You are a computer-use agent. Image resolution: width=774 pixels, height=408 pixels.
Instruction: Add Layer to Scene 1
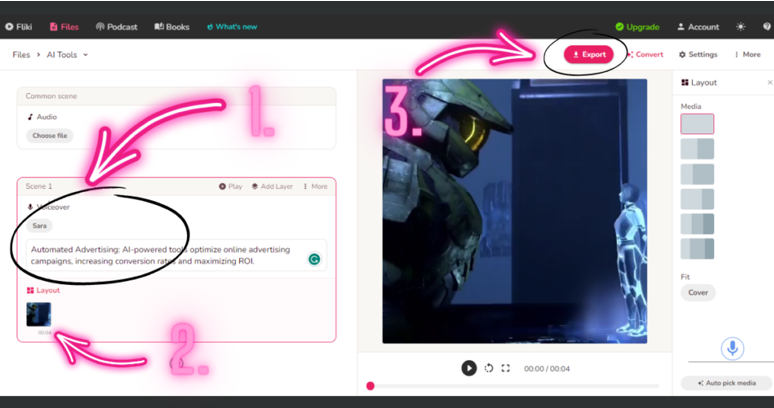[272, 186]
